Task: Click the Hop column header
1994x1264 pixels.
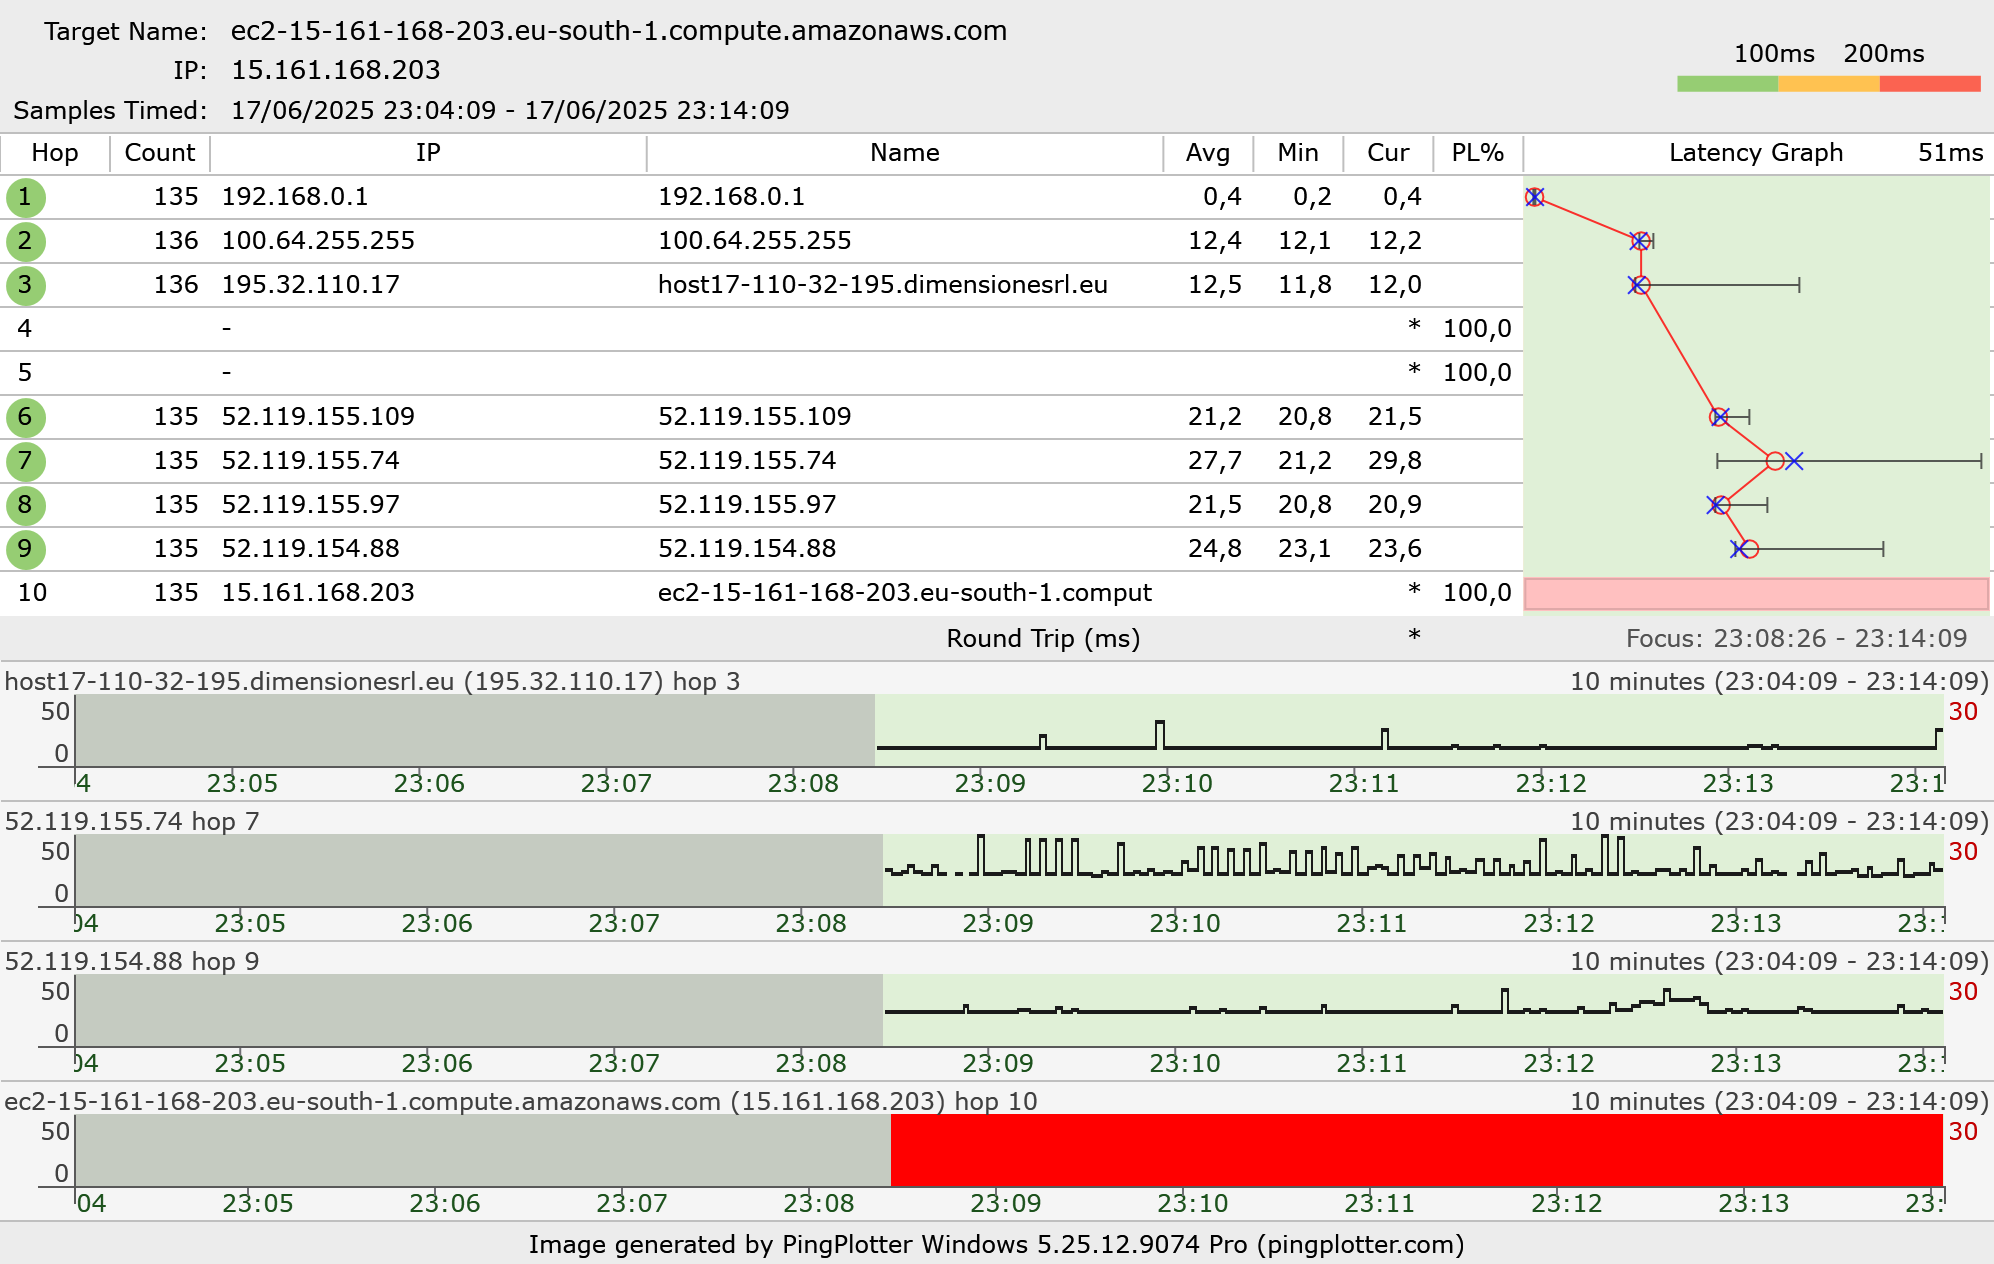Action: [x=54, y=153]
